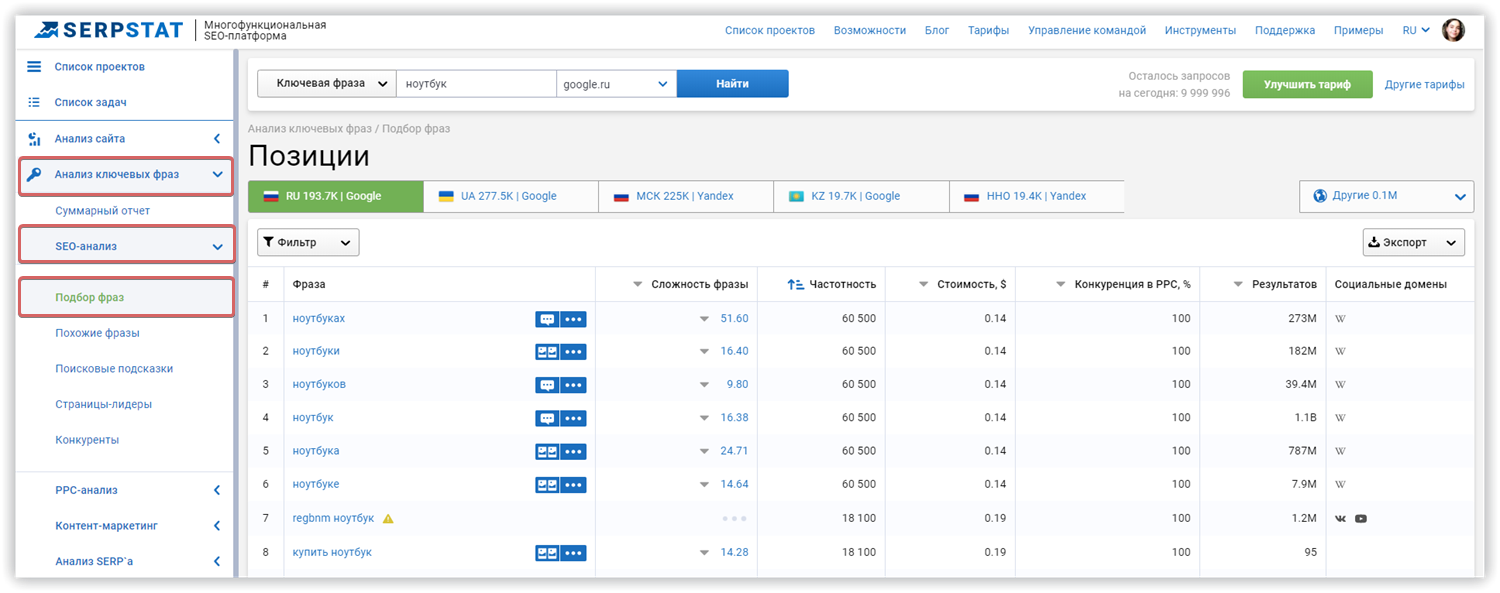The image size is (1500, 593).
Task: Click the Wikipedia icon in the ноутбуках row
Action: (1340, 319)
